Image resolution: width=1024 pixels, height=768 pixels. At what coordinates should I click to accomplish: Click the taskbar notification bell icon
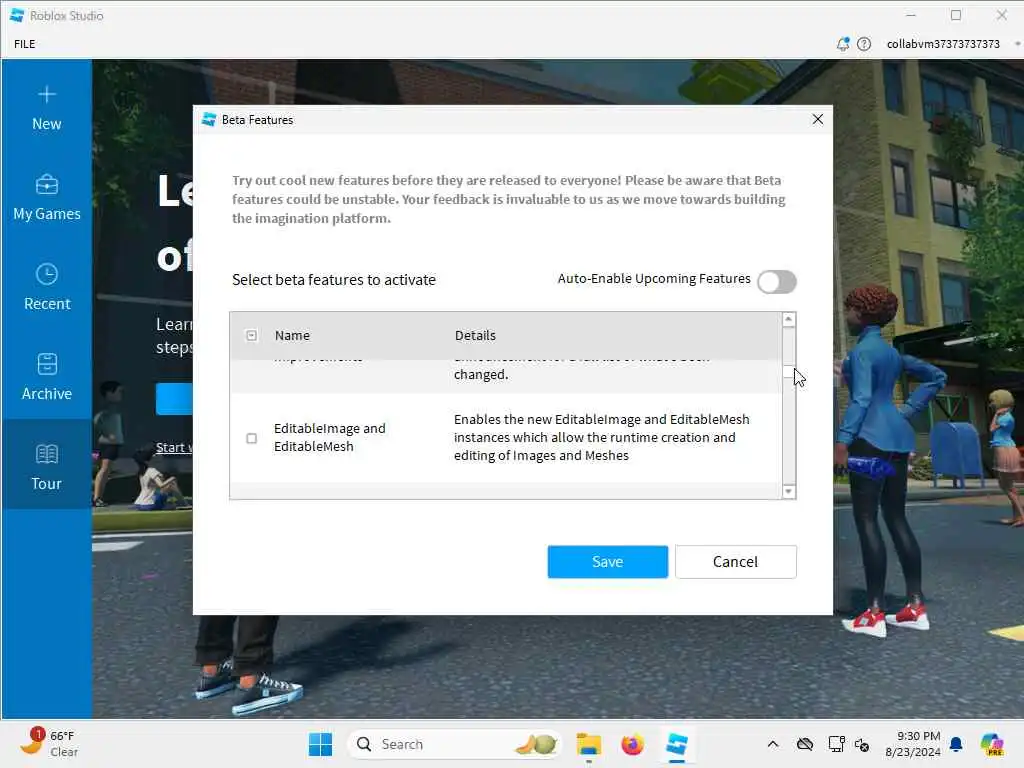(956, 744)
